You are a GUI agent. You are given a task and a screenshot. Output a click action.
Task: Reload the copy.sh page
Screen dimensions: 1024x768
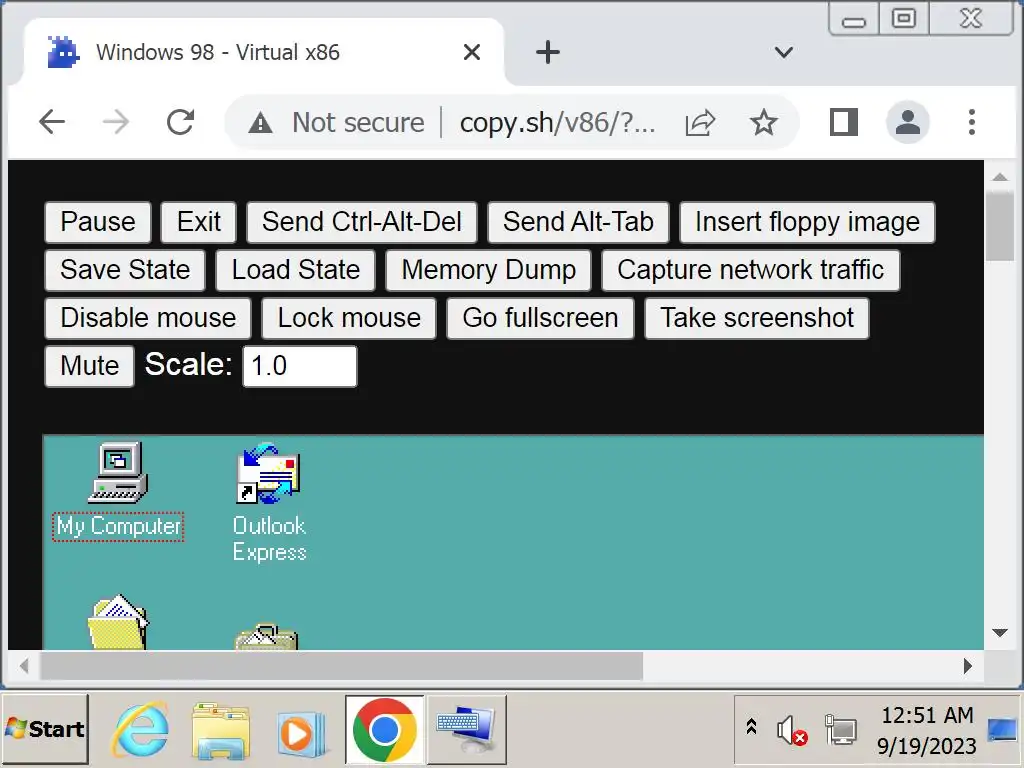click(180, 122)
